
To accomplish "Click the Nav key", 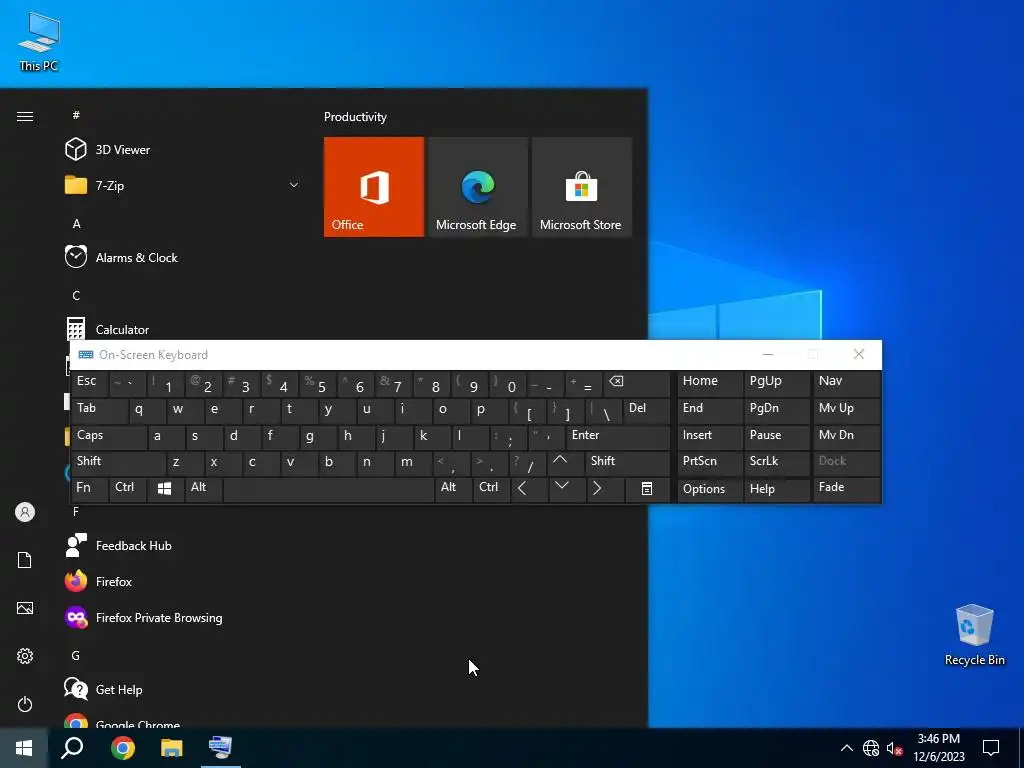I will pyautogui.click(x=846, y=383).
